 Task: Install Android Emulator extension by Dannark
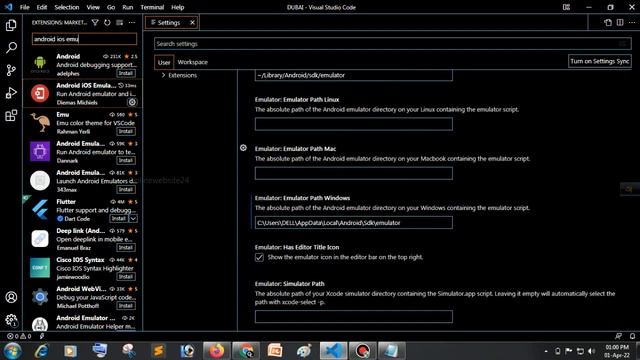pyautogui.click(x=126, y=160)
